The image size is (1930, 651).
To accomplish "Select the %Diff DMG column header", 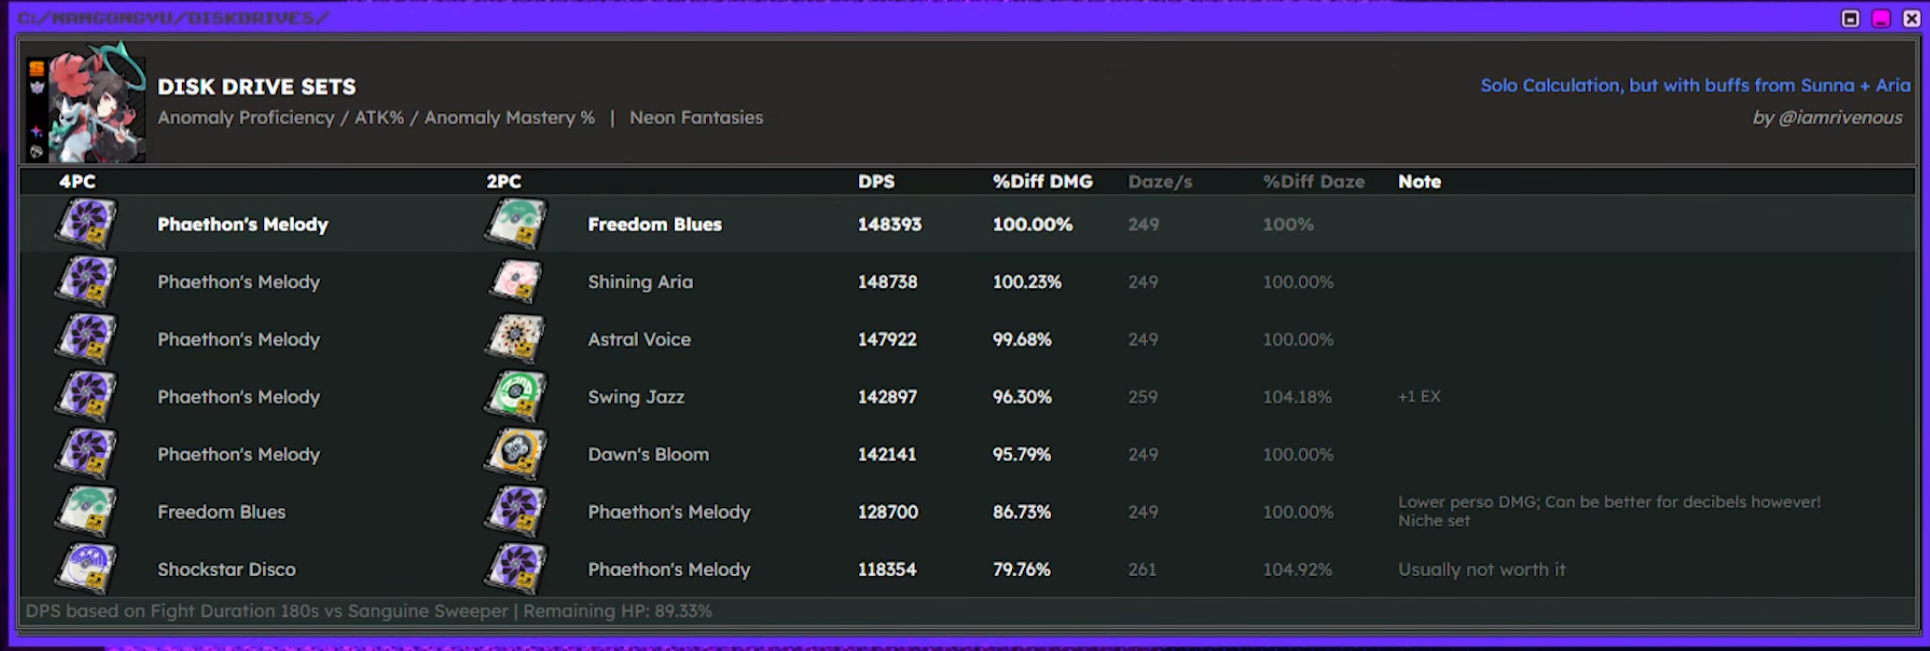I will pos(1042,181).
